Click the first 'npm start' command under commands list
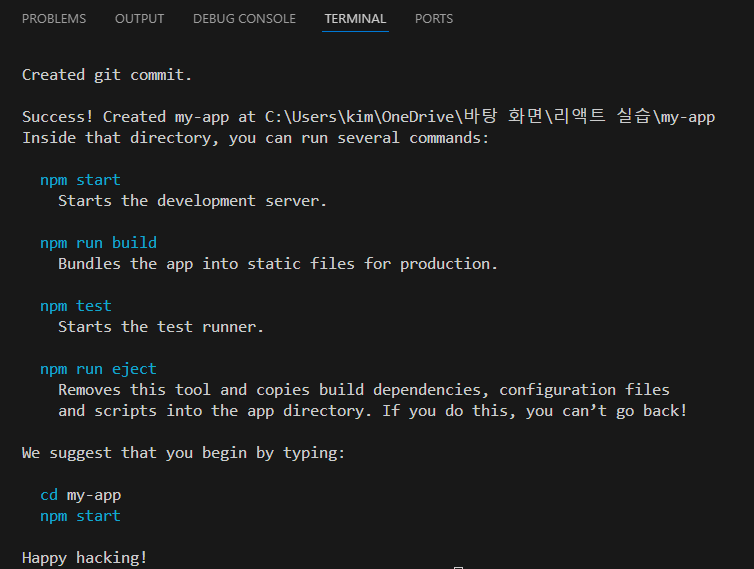The image size is (754, 569). pos(80,180)
